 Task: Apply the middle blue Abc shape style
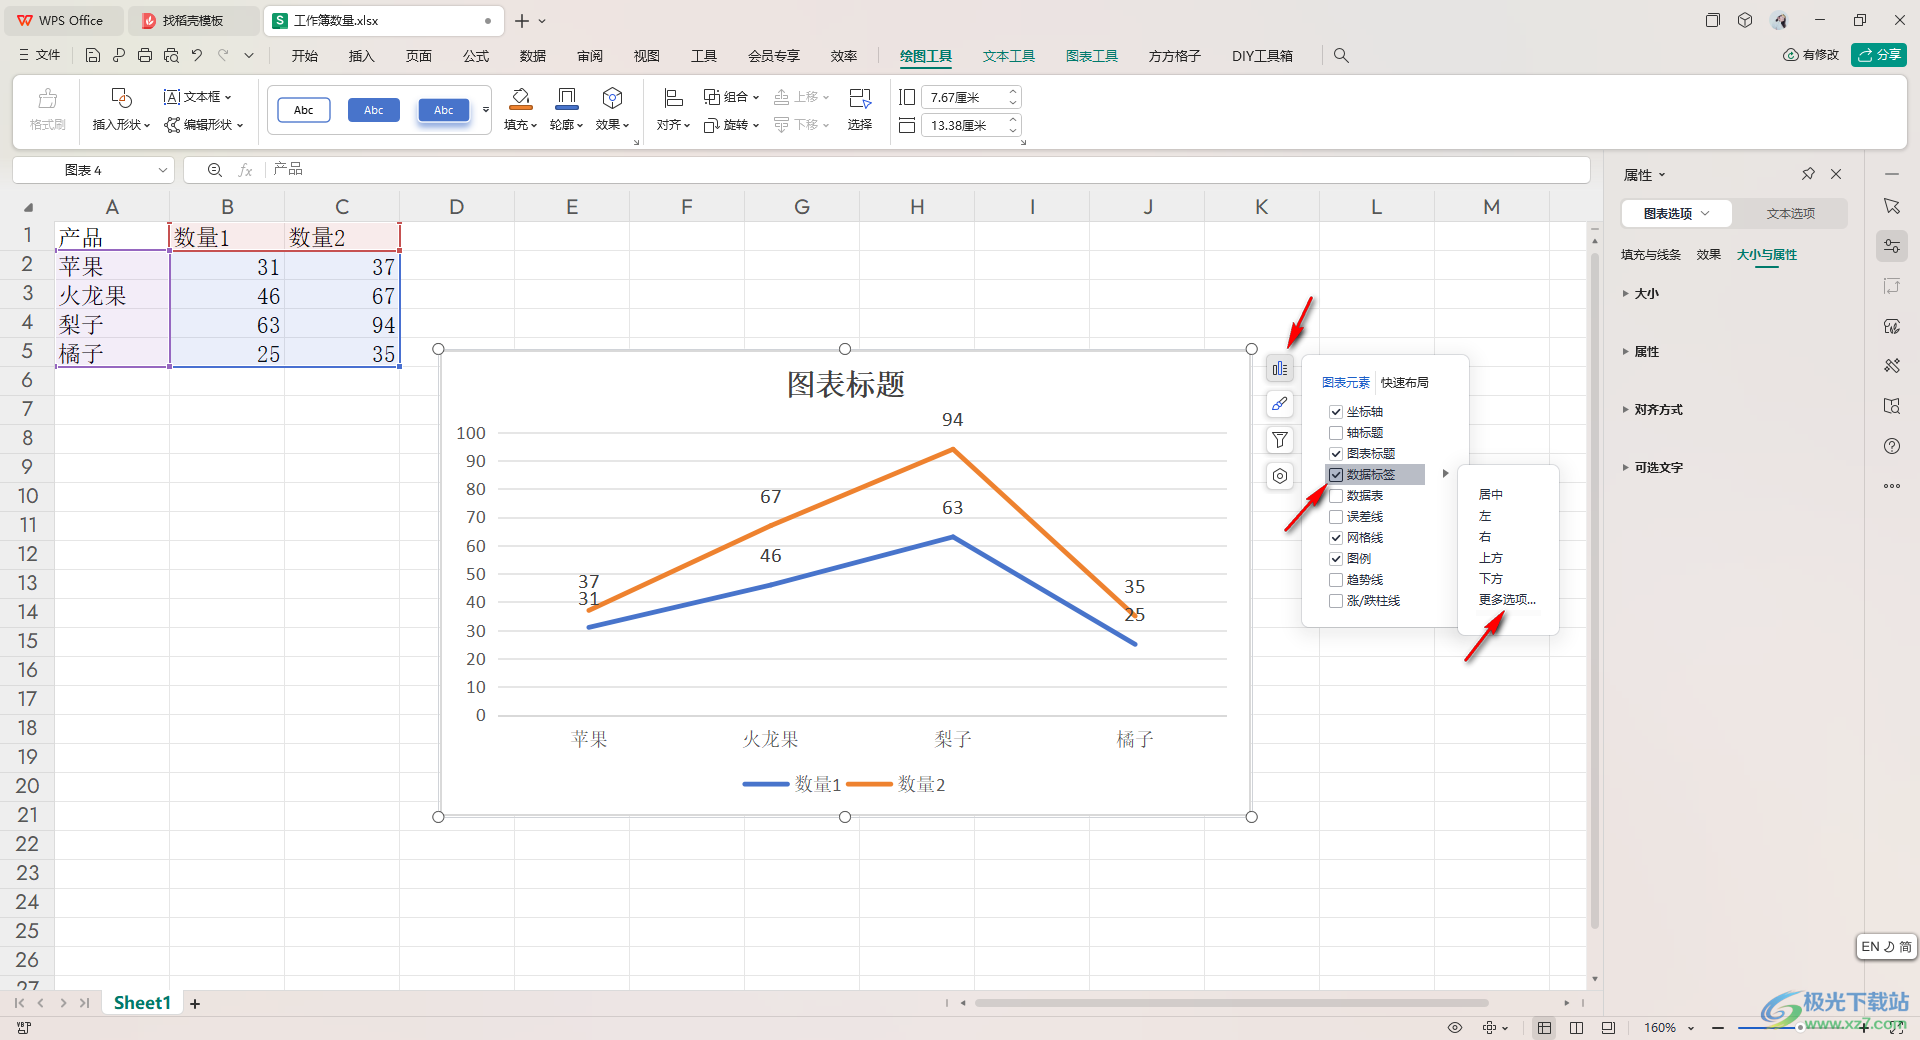[374, 110]
